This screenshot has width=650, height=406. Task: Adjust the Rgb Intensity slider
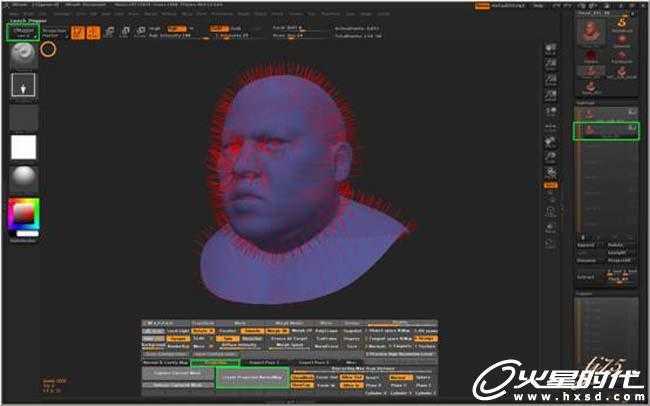click(179, 36)
